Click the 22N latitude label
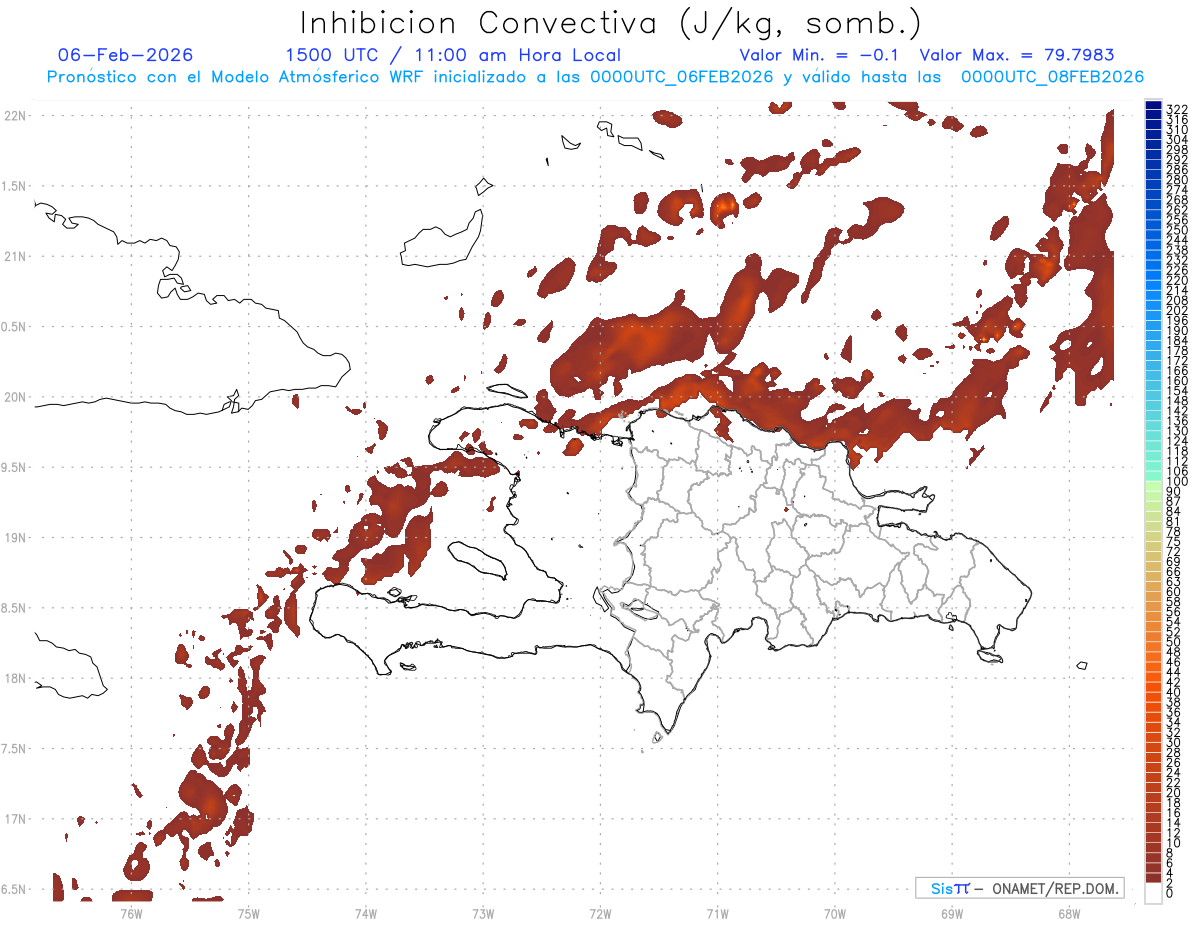The image size is (1200, 927). coord(14,116)
